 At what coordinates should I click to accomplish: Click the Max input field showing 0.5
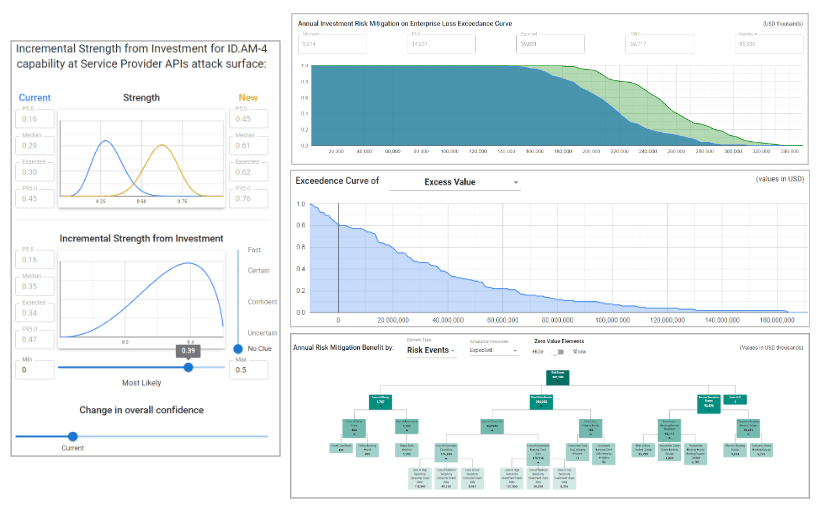click(249, 369)
